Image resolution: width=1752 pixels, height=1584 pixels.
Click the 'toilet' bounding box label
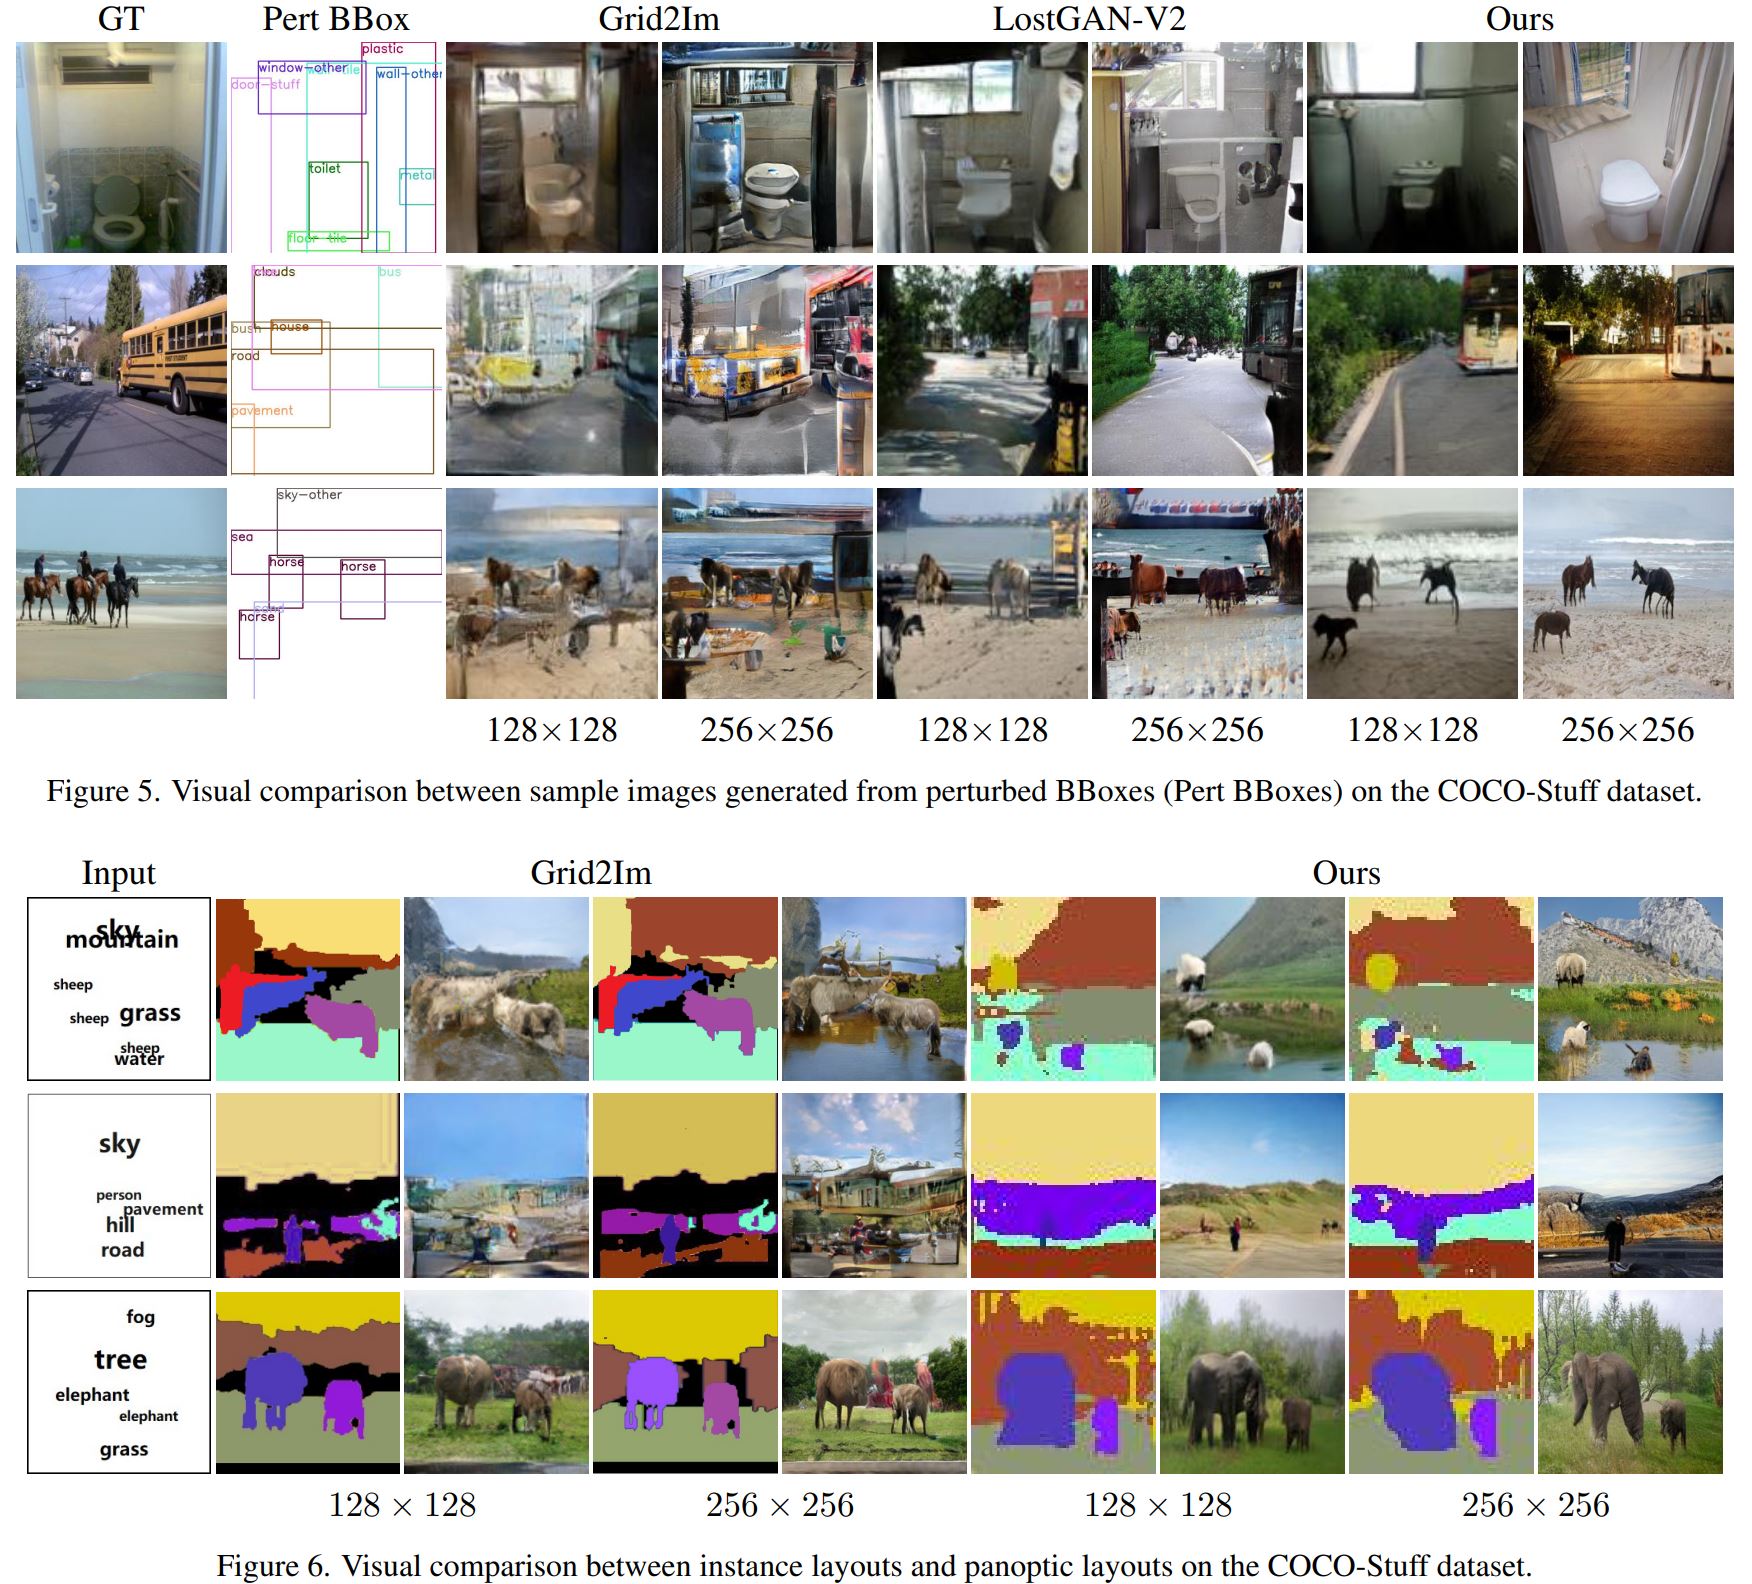(x=325, y=169)
